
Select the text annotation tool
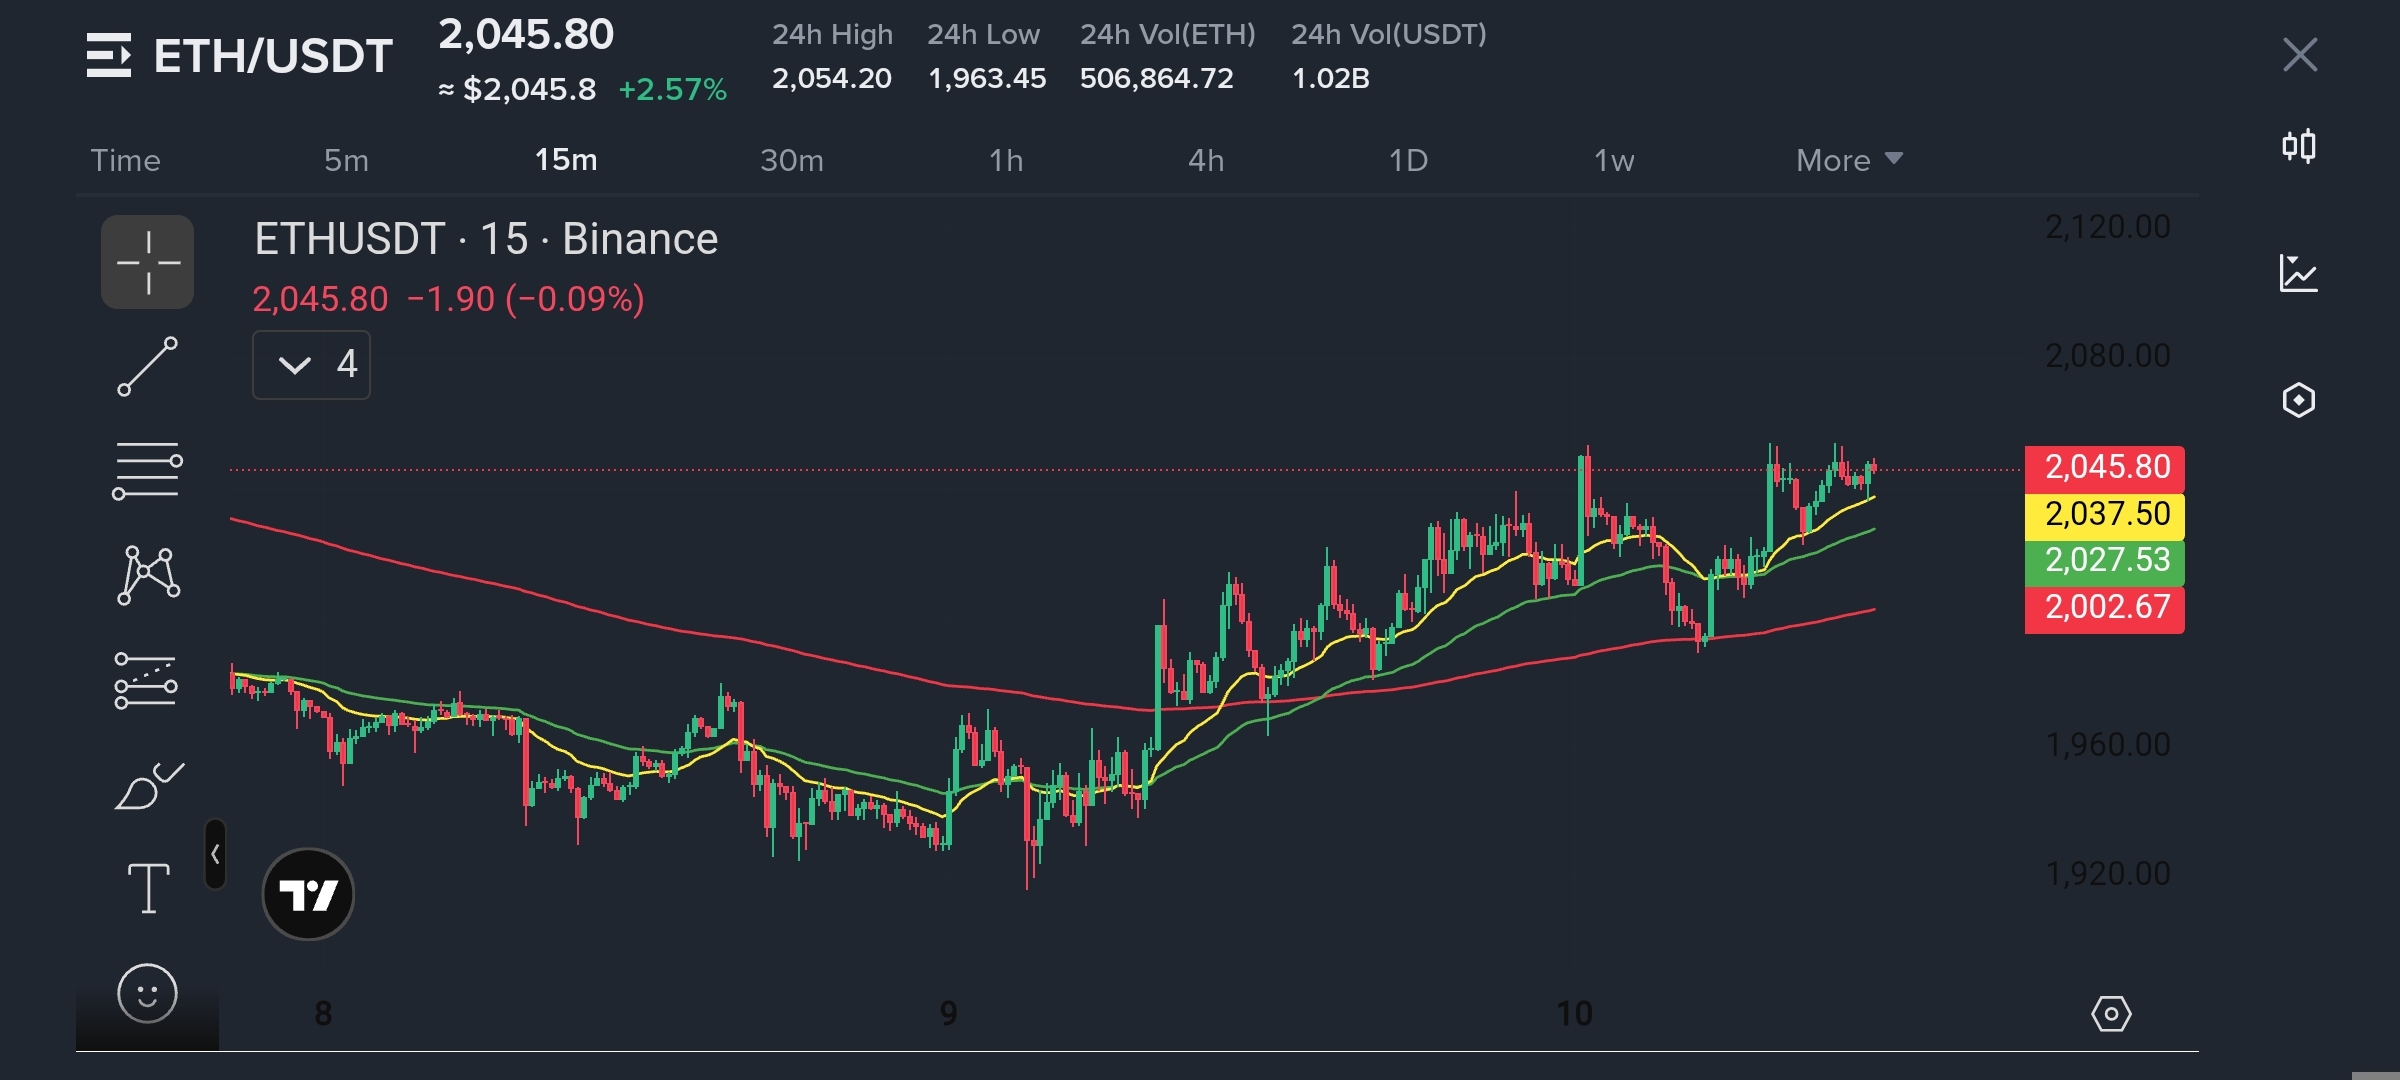pyautogui.click(x=147, y=888)
